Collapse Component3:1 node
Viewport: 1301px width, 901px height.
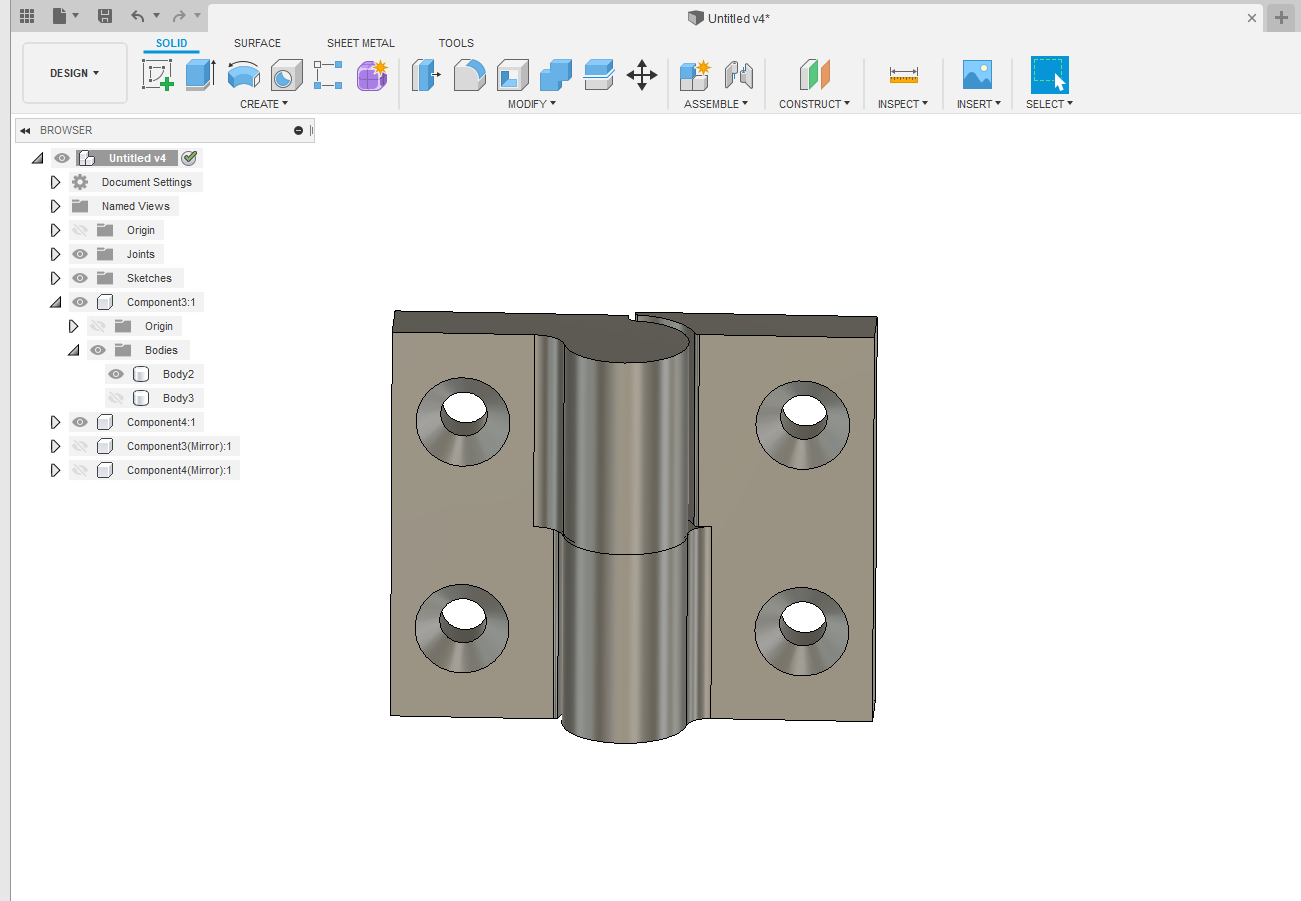56,302
